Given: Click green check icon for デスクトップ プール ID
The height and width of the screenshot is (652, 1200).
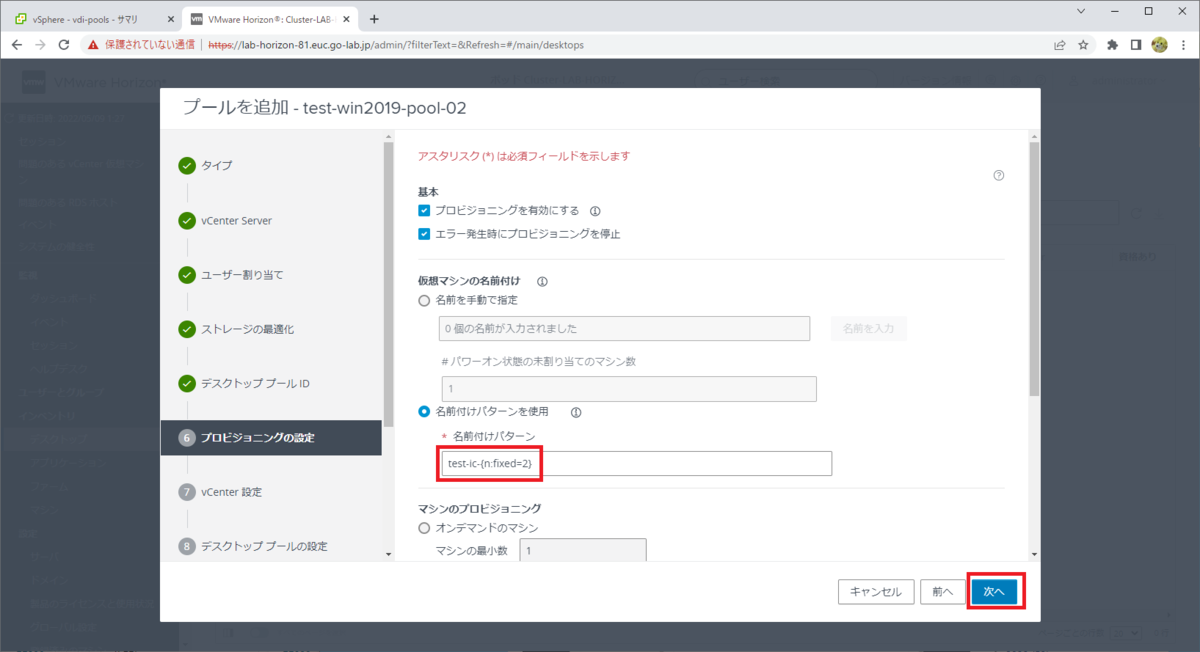Looking at the screenshot, I should tap(187, 384).
